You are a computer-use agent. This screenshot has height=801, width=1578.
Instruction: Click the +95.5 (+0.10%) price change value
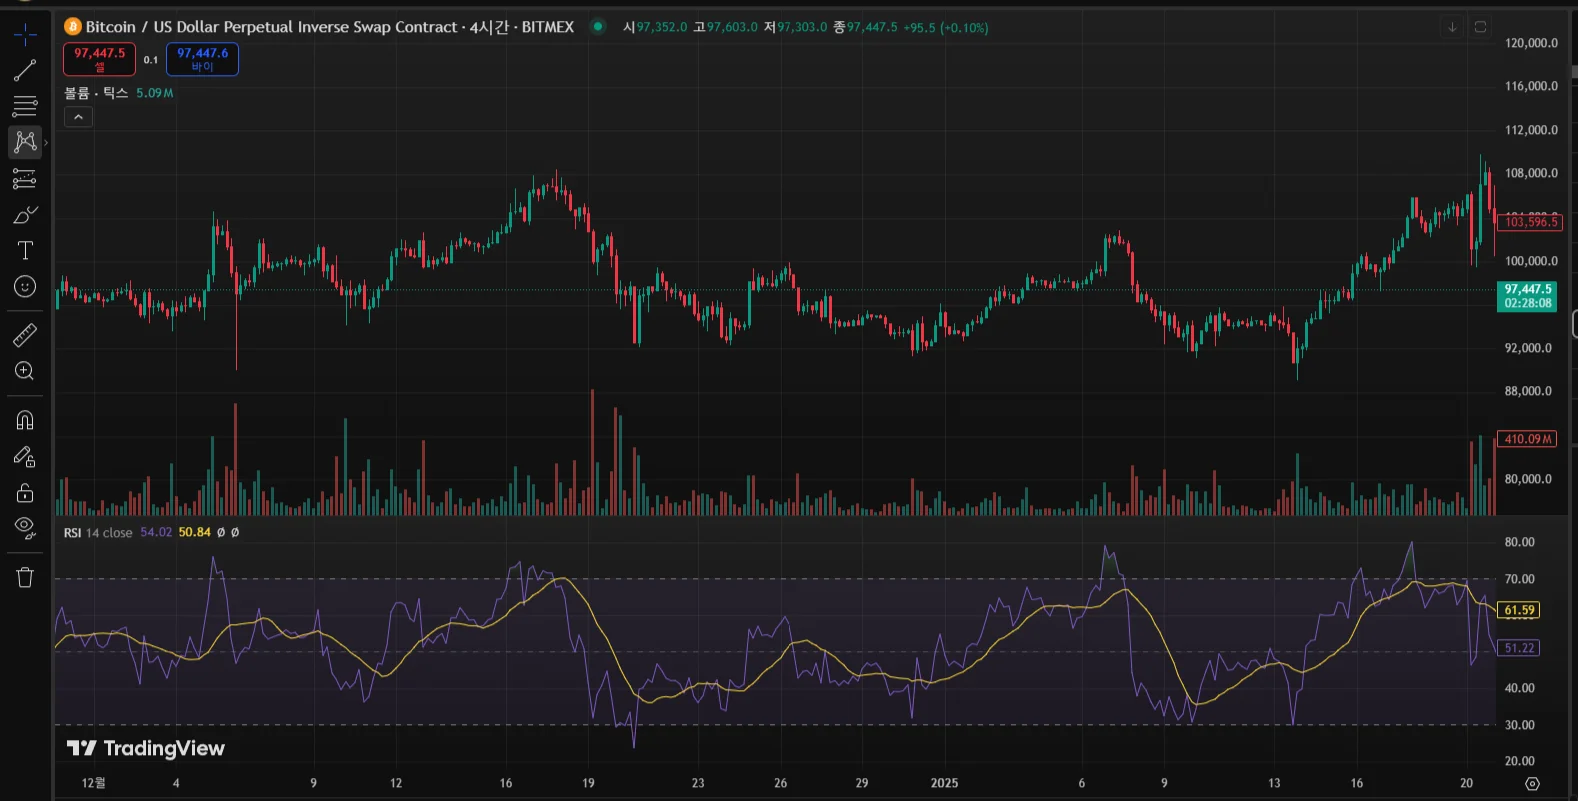[x=946, y=28]
